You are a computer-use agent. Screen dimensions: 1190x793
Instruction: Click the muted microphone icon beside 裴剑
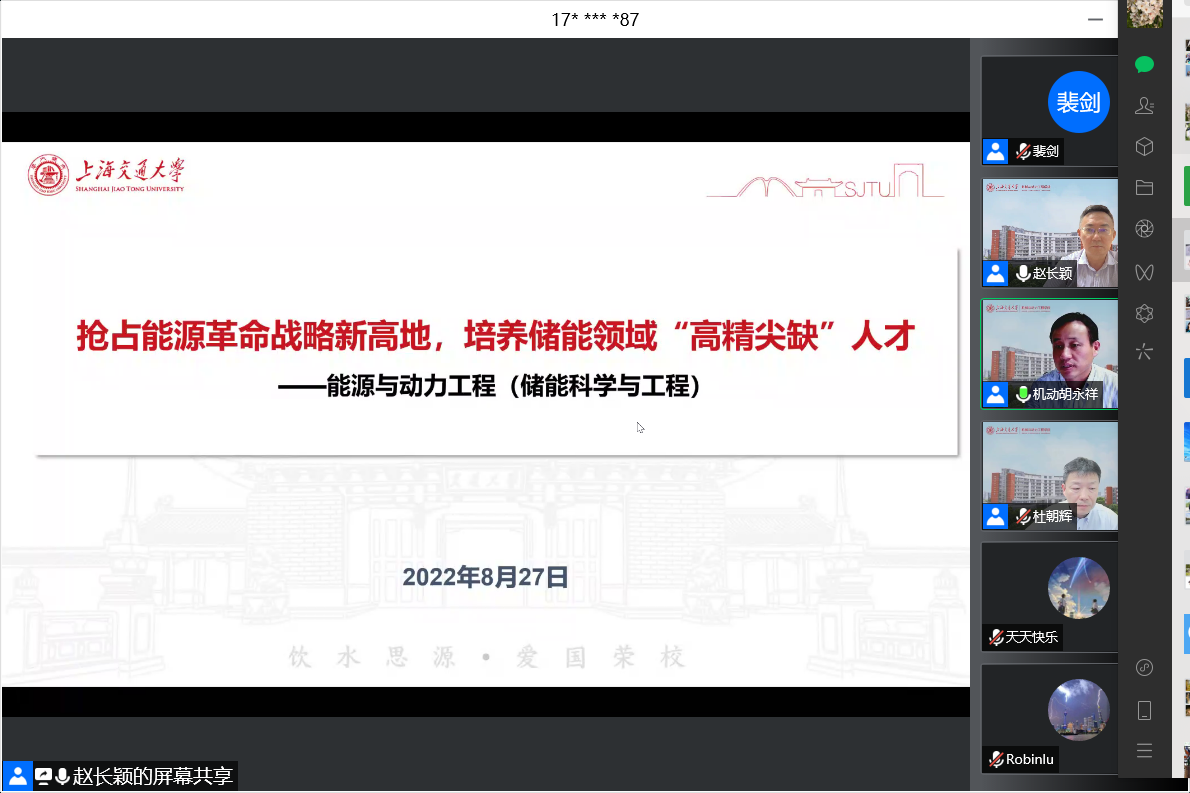point(1023,152)
